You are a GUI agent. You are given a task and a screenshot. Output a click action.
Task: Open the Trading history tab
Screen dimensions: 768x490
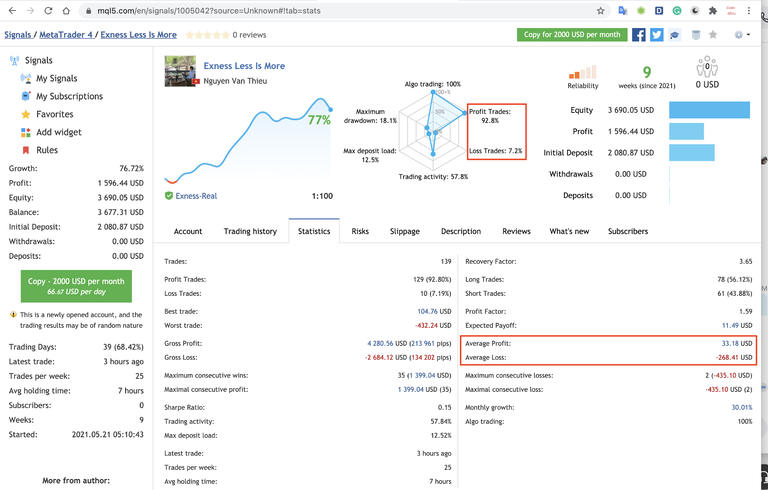tap(250, 231)
